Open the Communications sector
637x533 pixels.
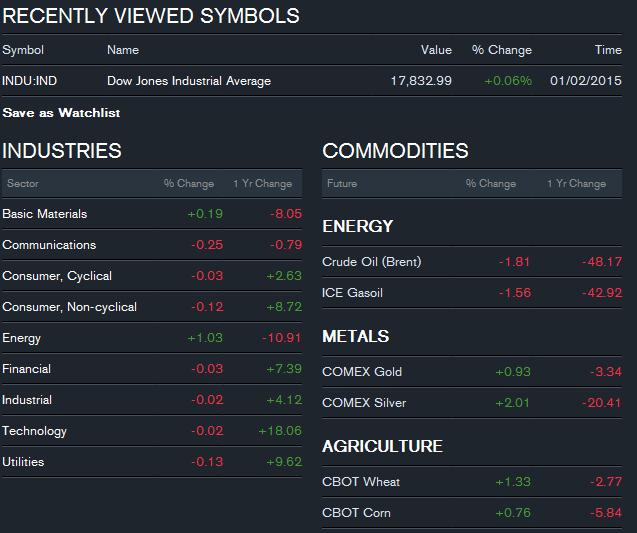click(50, 245)
